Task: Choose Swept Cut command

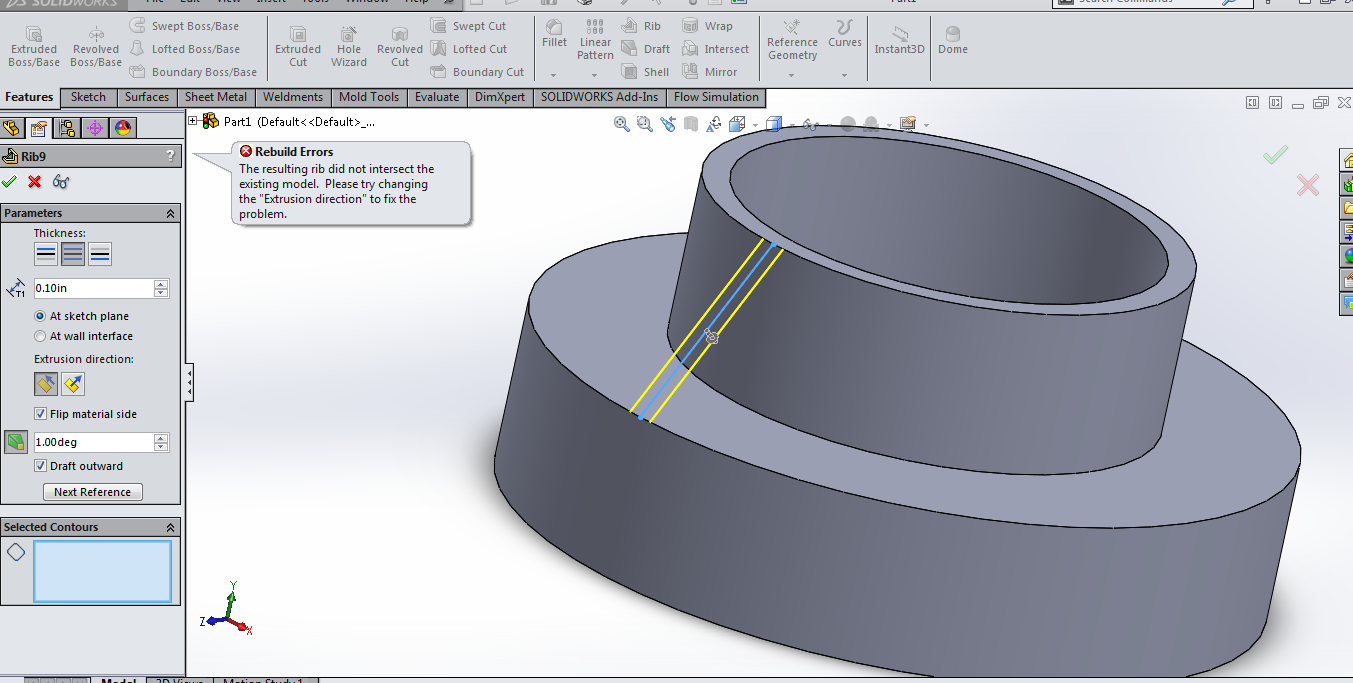Action: (468, 26)
